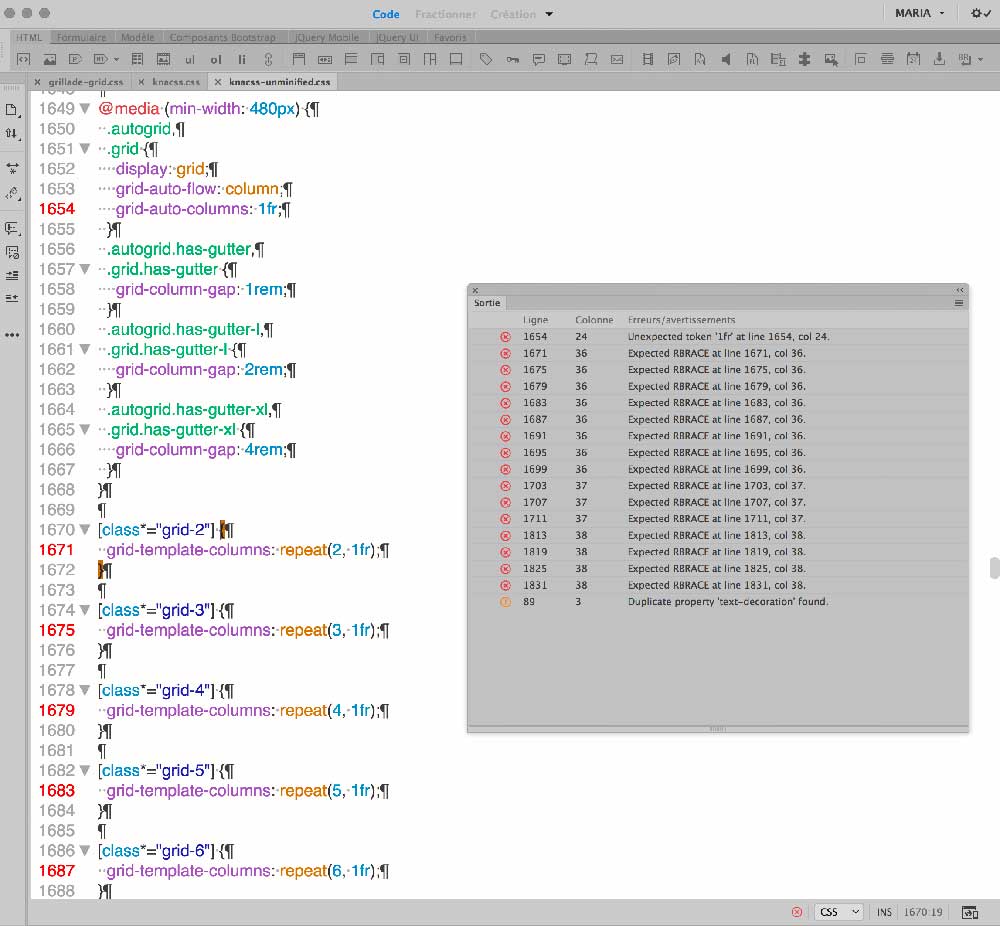
Task: Click the tag-shaped Meta icon
Action: tap(486, 59)
